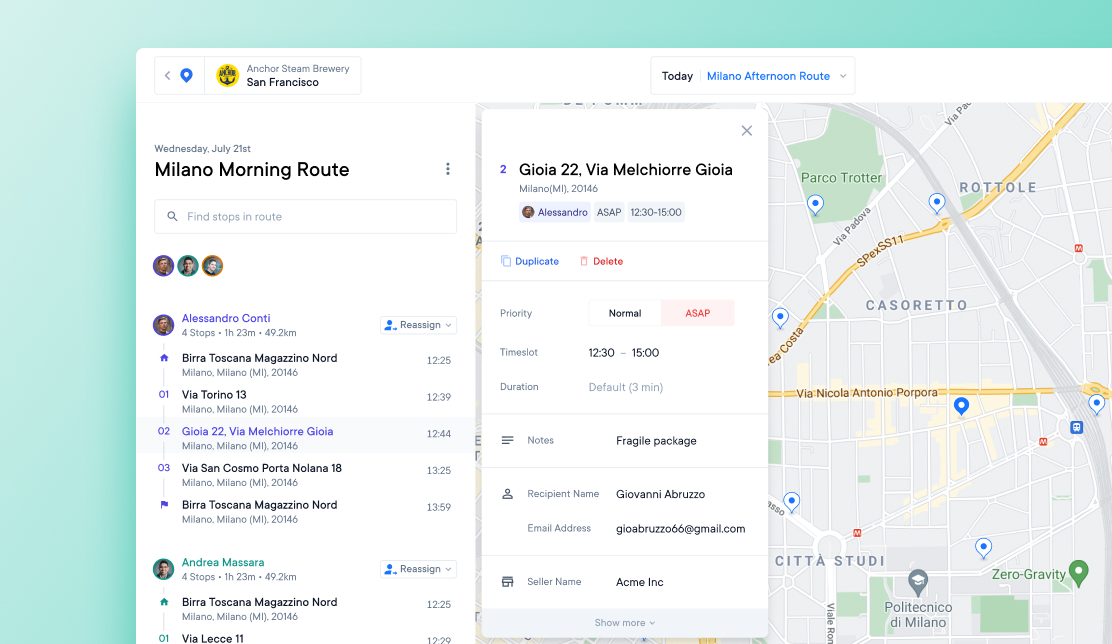Toggle Alessandro's avatar filter above the stop list
The width and height of the screenshot is (1112, 644).
point(163,265)
